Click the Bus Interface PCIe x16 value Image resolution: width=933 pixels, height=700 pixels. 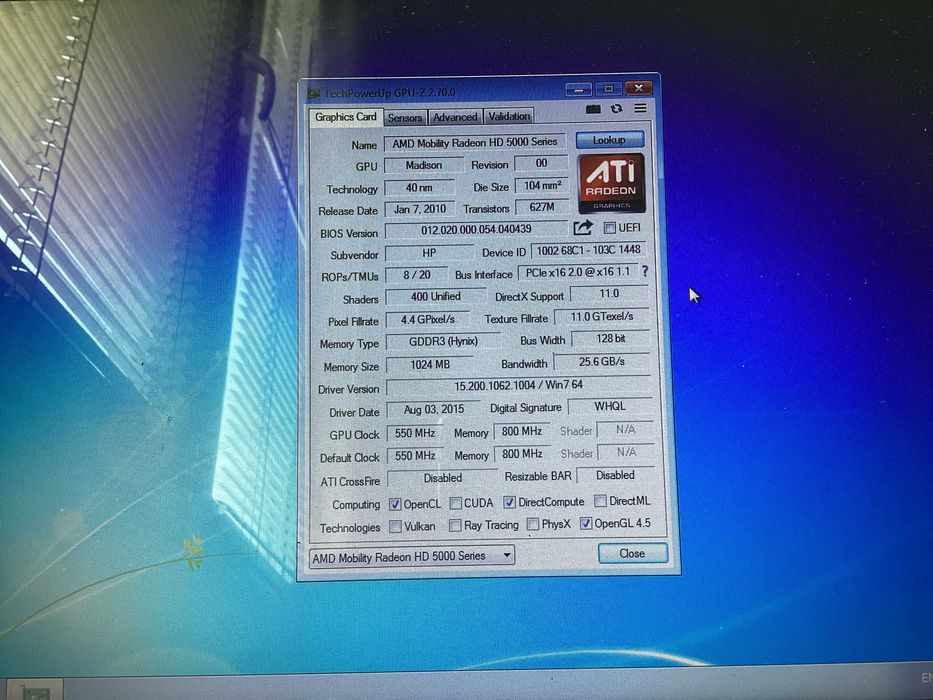[578, 272]
